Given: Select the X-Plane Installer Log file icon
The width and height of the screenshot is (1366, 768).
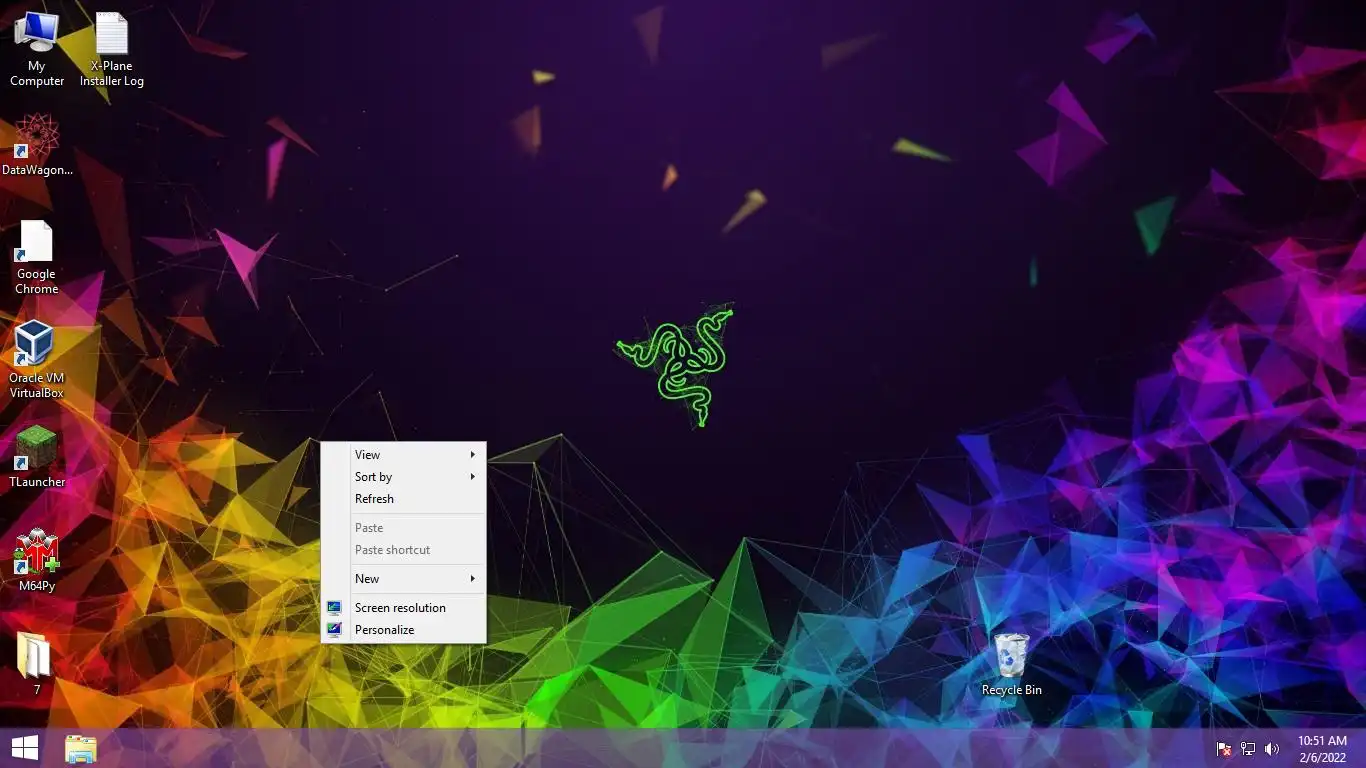Looking at the screenshot, I should (112, 50).
